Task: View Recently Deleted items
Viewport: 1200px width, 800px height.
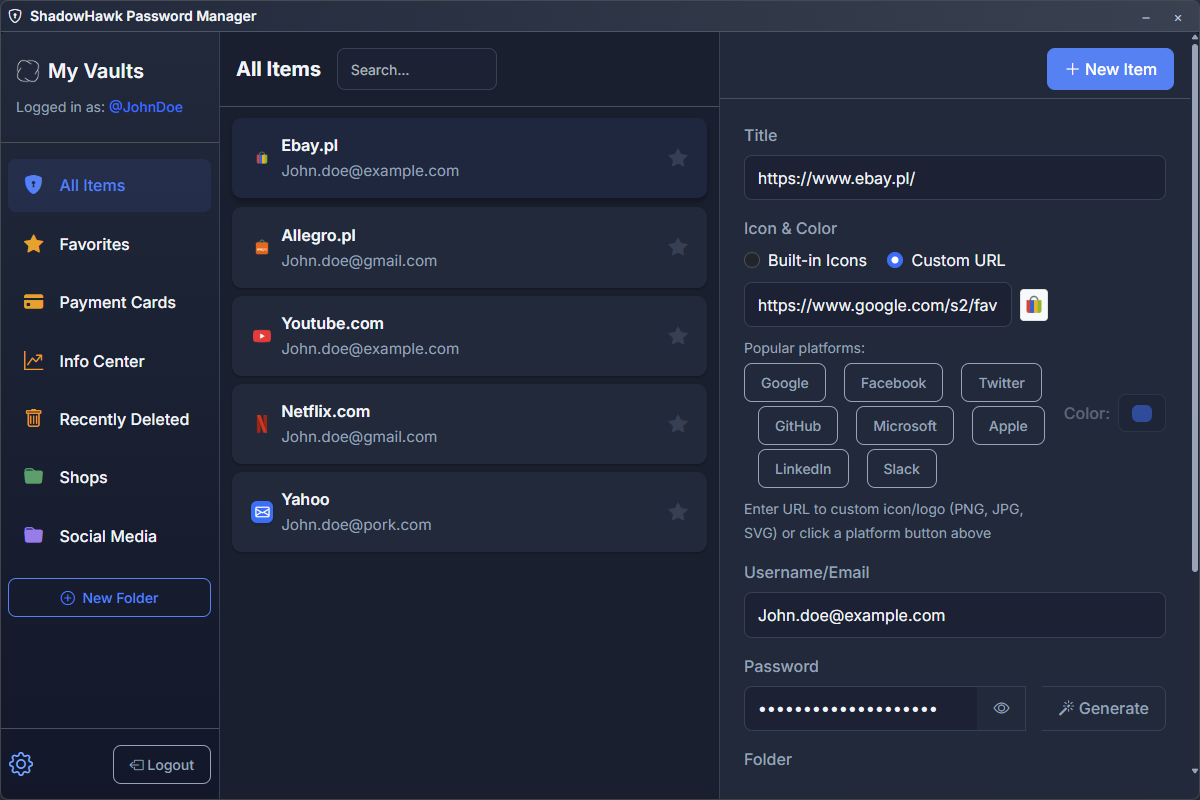Action: [110, 419]
